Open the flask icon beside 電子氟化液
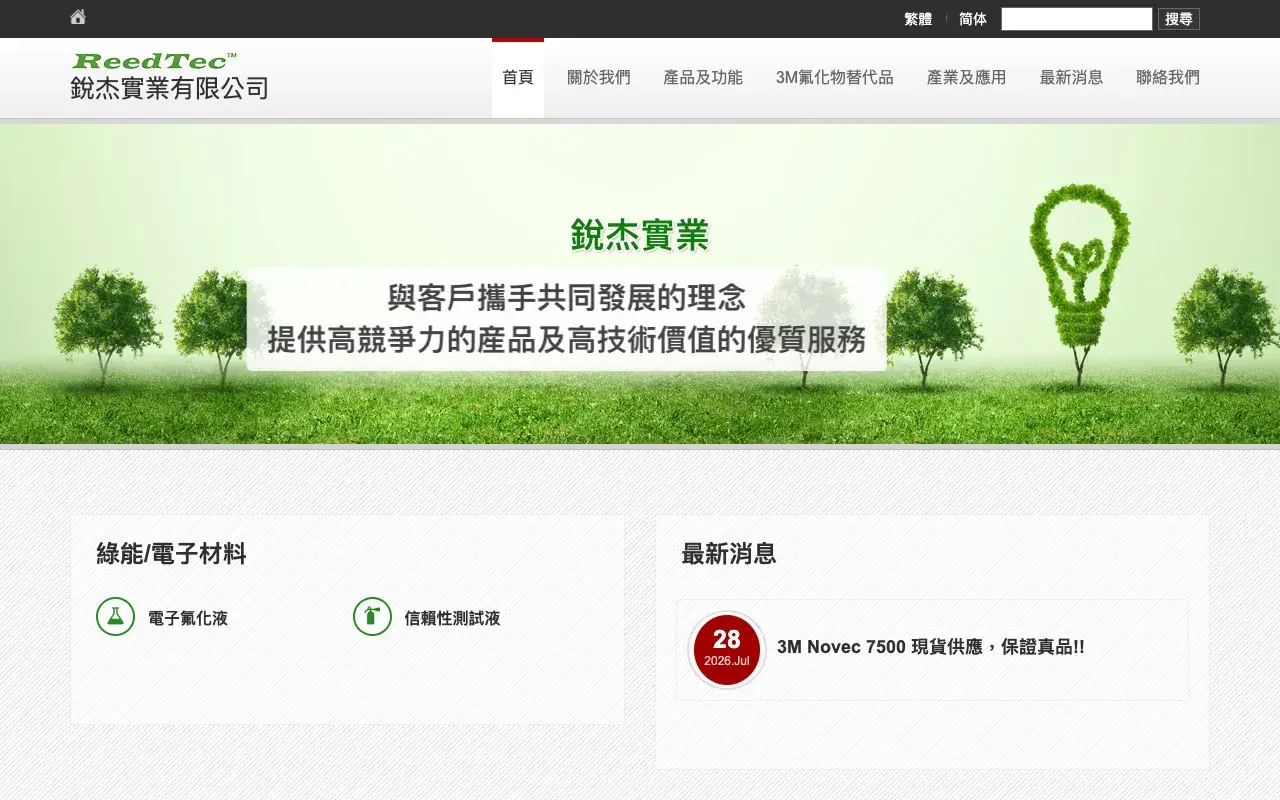 click(115, 616)
